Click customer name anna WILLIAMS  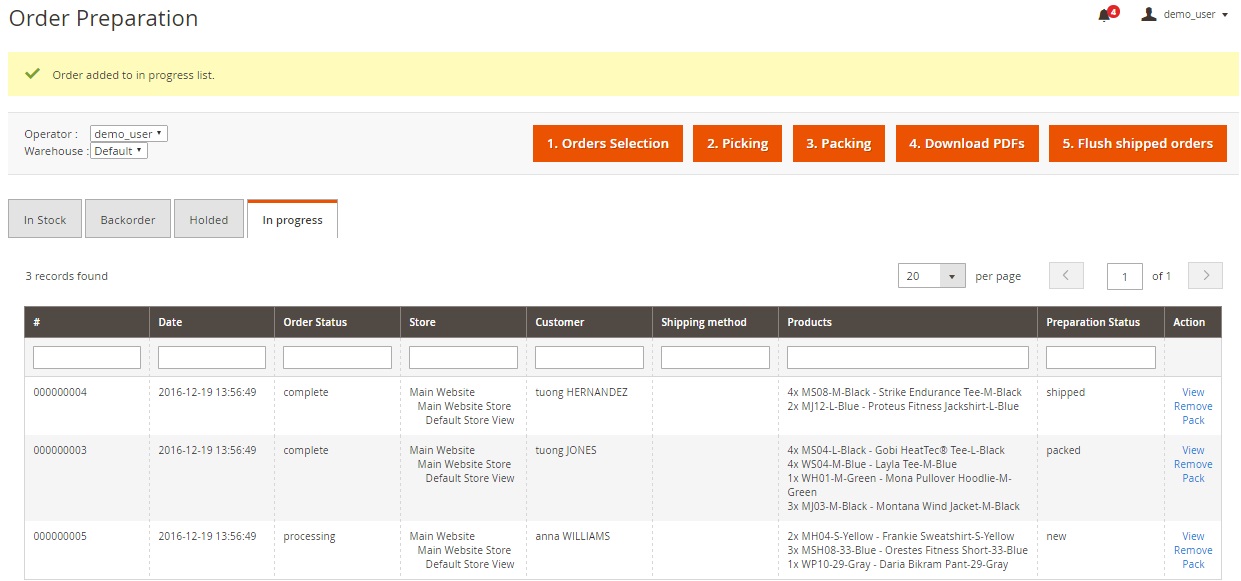tap(573, 536)
